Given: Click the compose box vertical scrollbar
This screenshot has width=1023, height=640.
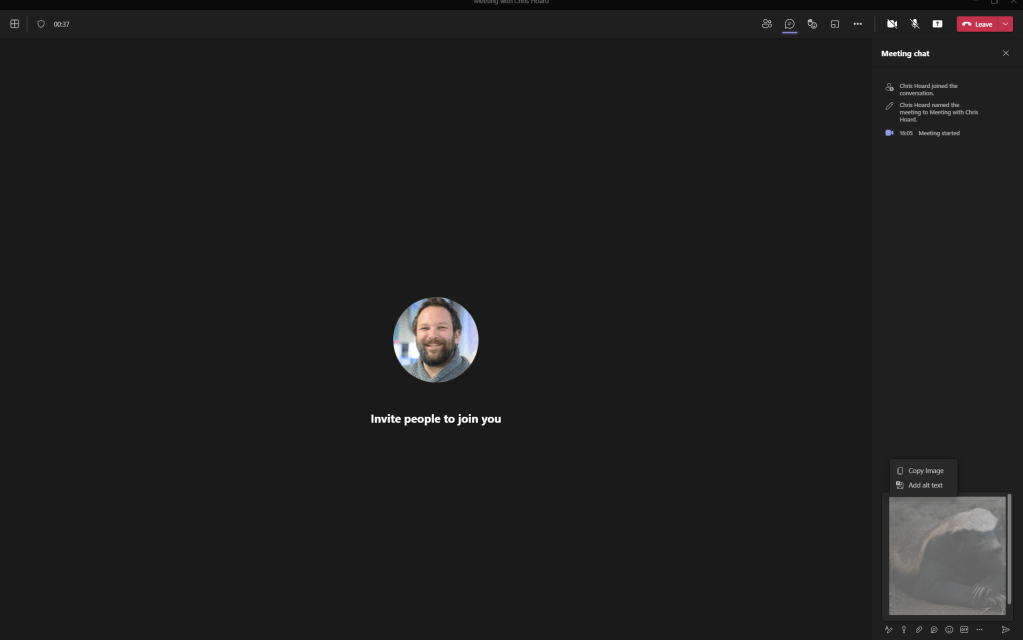Looking at the screenshot, I should point(1009,550).
